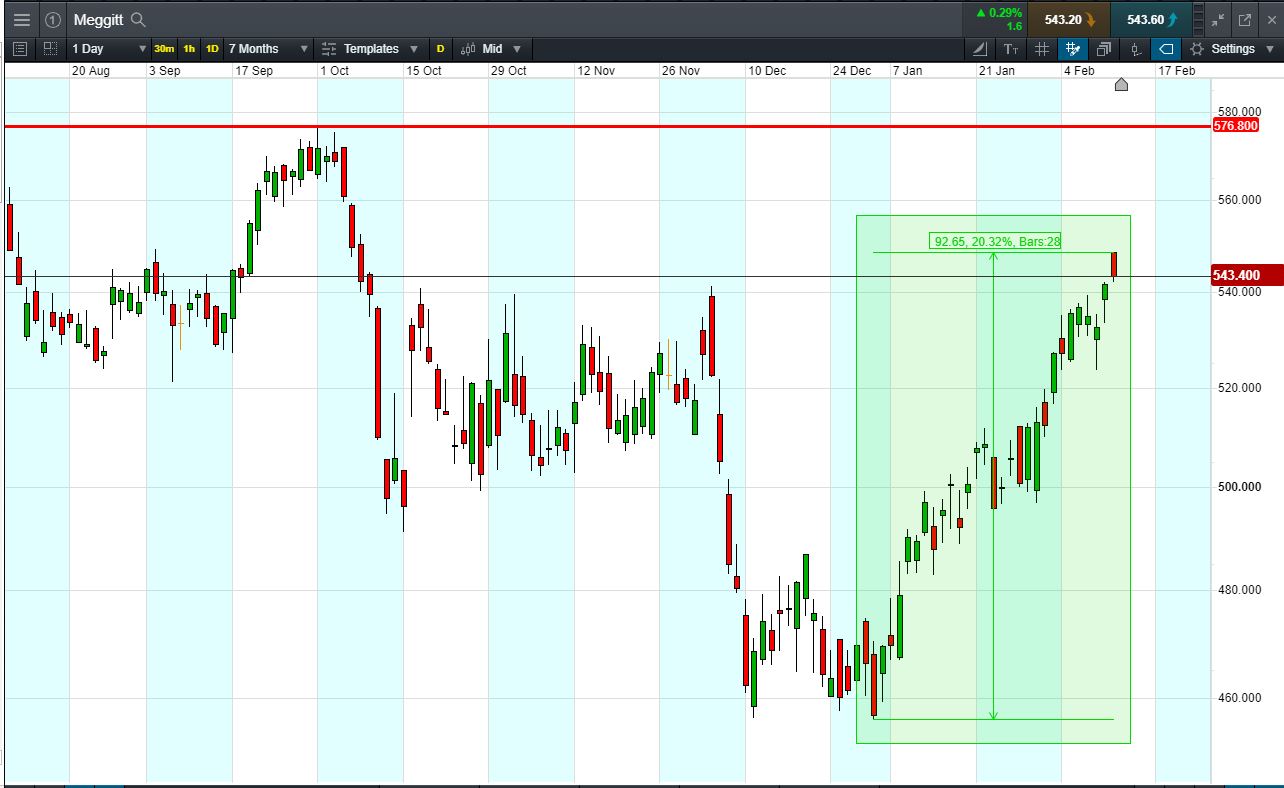1284x788 pixels.
Task: Toggle the highlighted drawing-on-grid tool icon
Action: 1073,49
